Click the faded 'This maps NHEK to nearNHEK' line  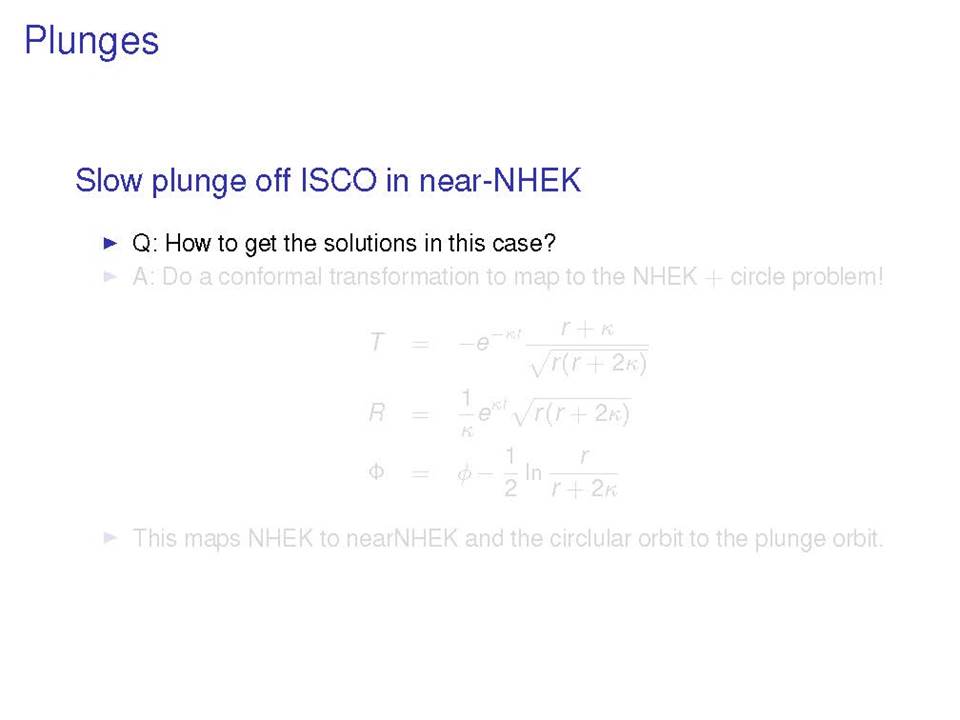click(x=508, y=538)
